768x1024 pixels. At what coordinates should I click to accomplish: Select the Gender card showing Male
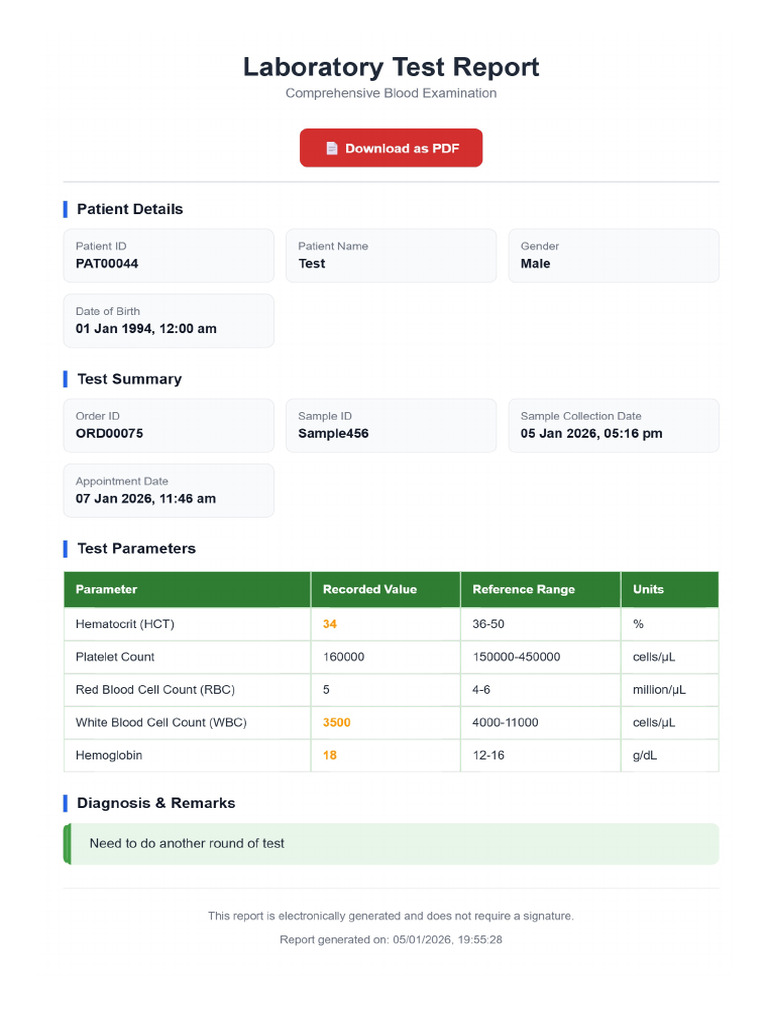pos(613,255)
